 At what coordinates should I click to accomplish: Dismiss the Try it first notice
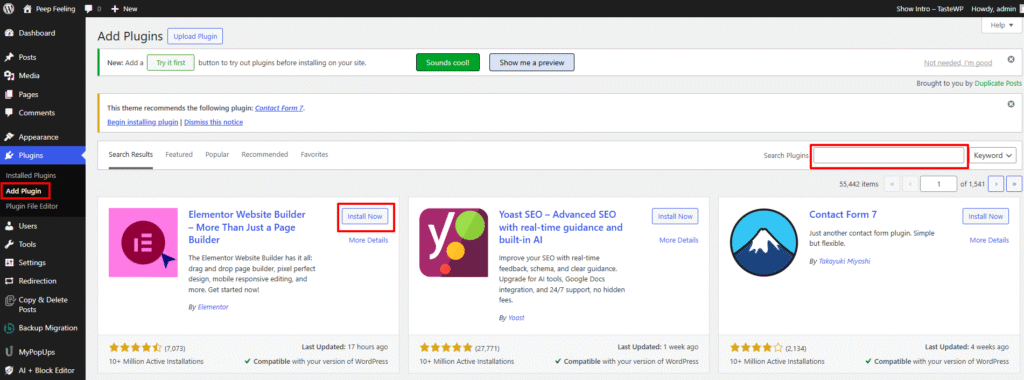[1011, 59]
